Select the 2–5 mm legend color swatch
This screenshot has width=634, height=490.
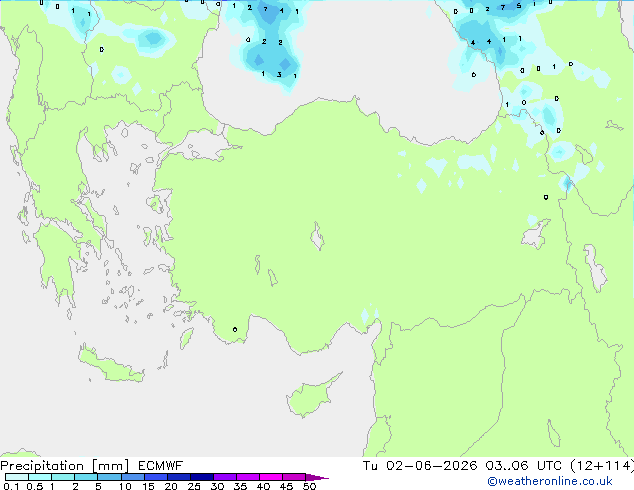click(86, 477)
